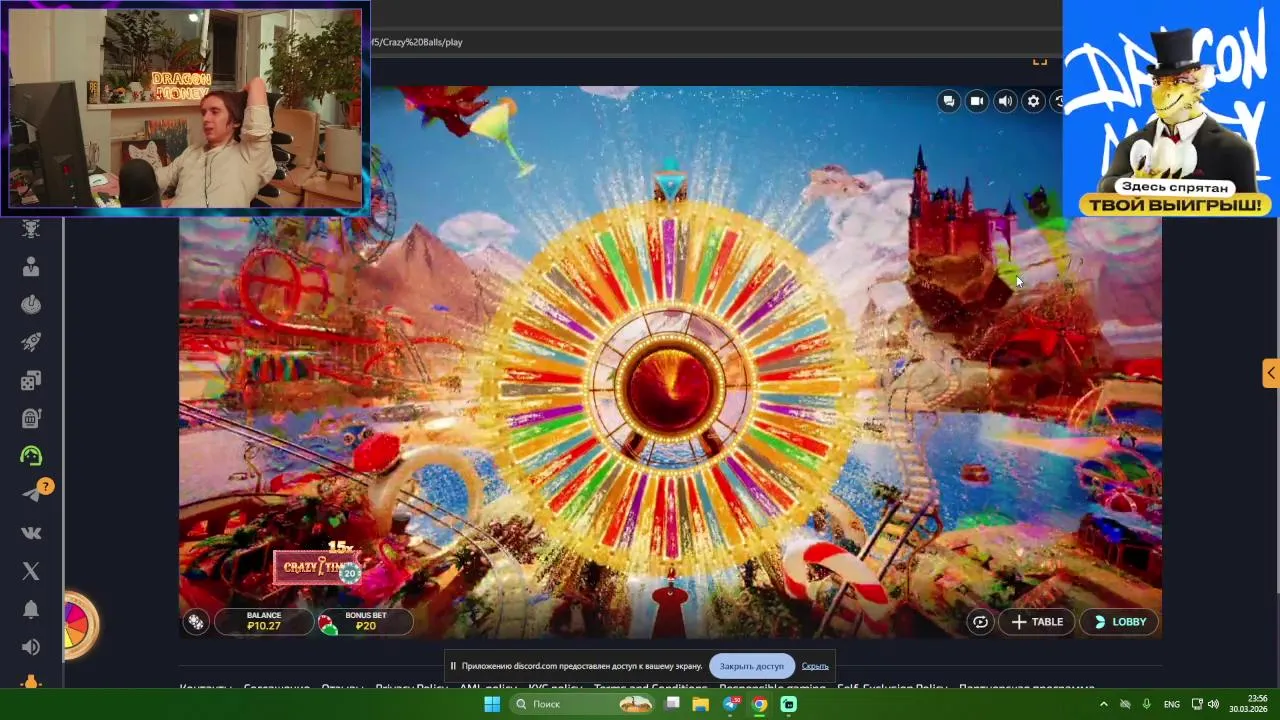Open the round token sidebar icon above the rocket
Image resolution: width=1280 pixels, height=720 pixels.
coord(31,305)
